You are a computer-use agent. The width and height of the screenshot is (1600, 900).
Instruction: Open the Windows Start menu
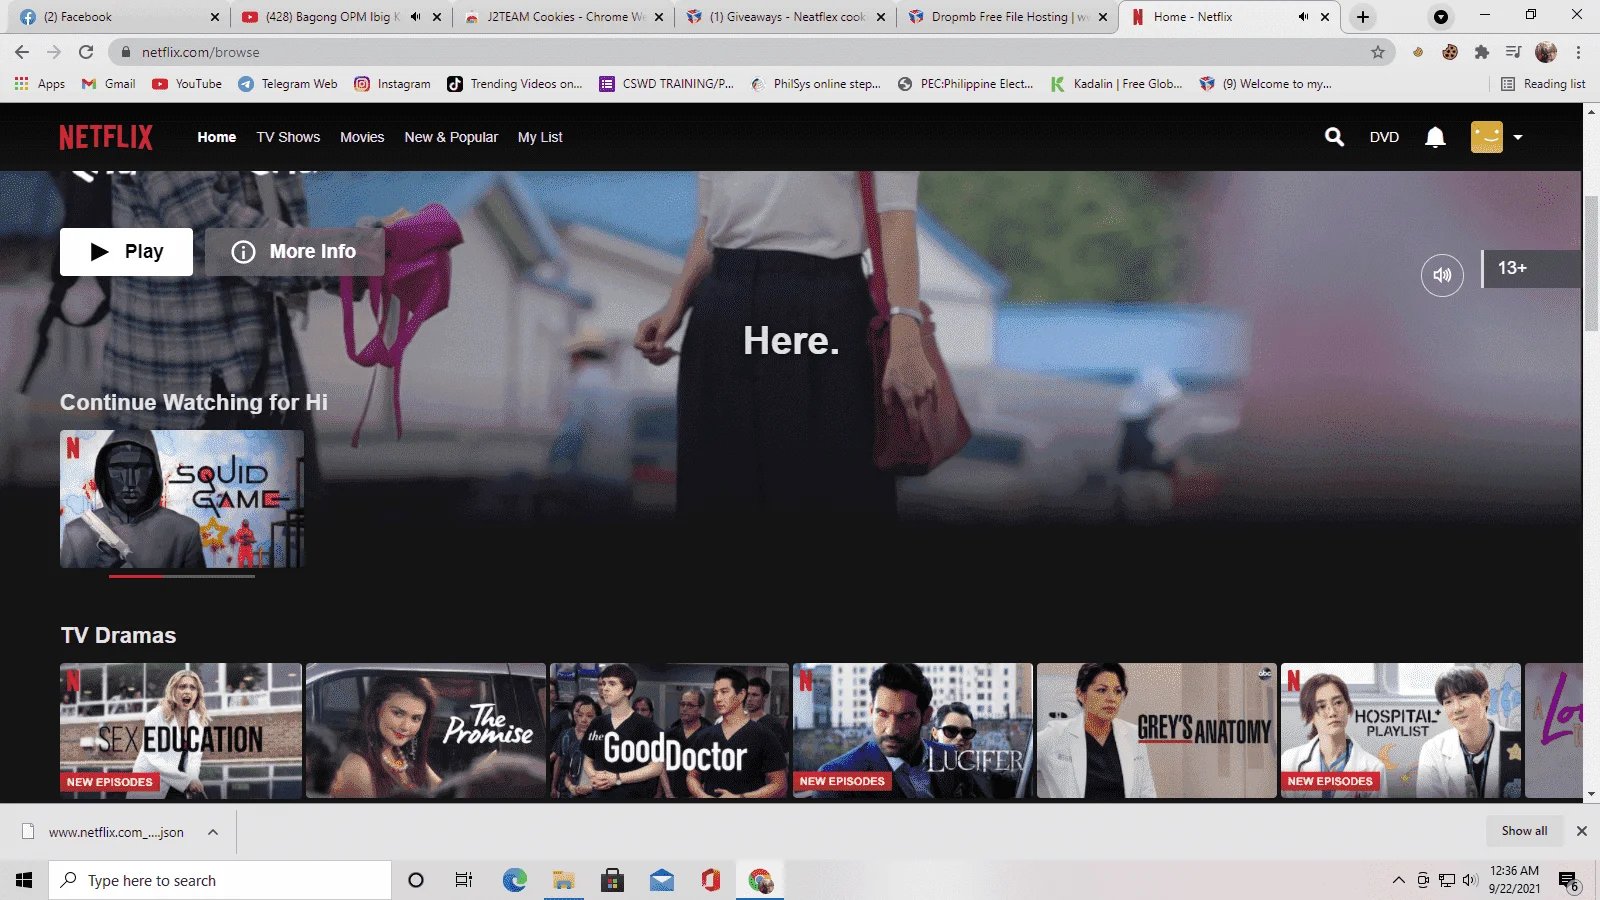pyautogui.click(x=24, y=880)
